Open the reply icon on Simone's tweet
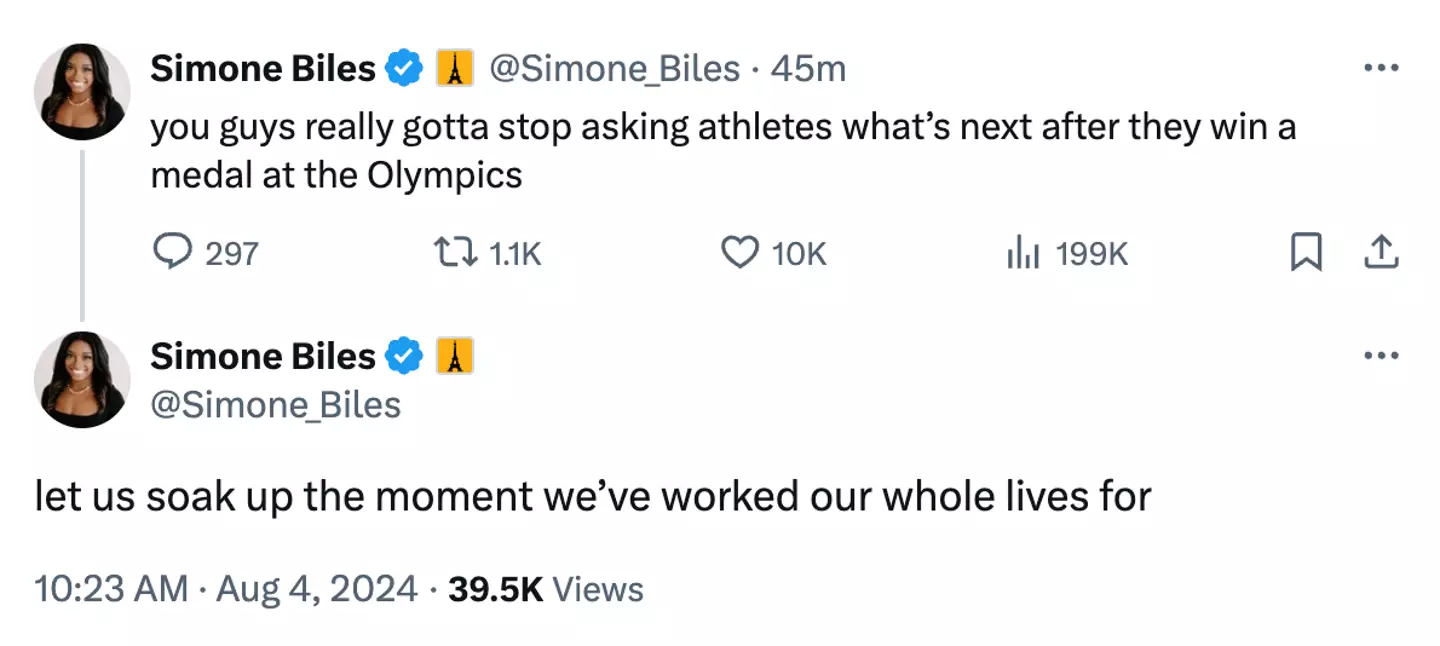Screen dimensions: 1440x646 (174, 253)
